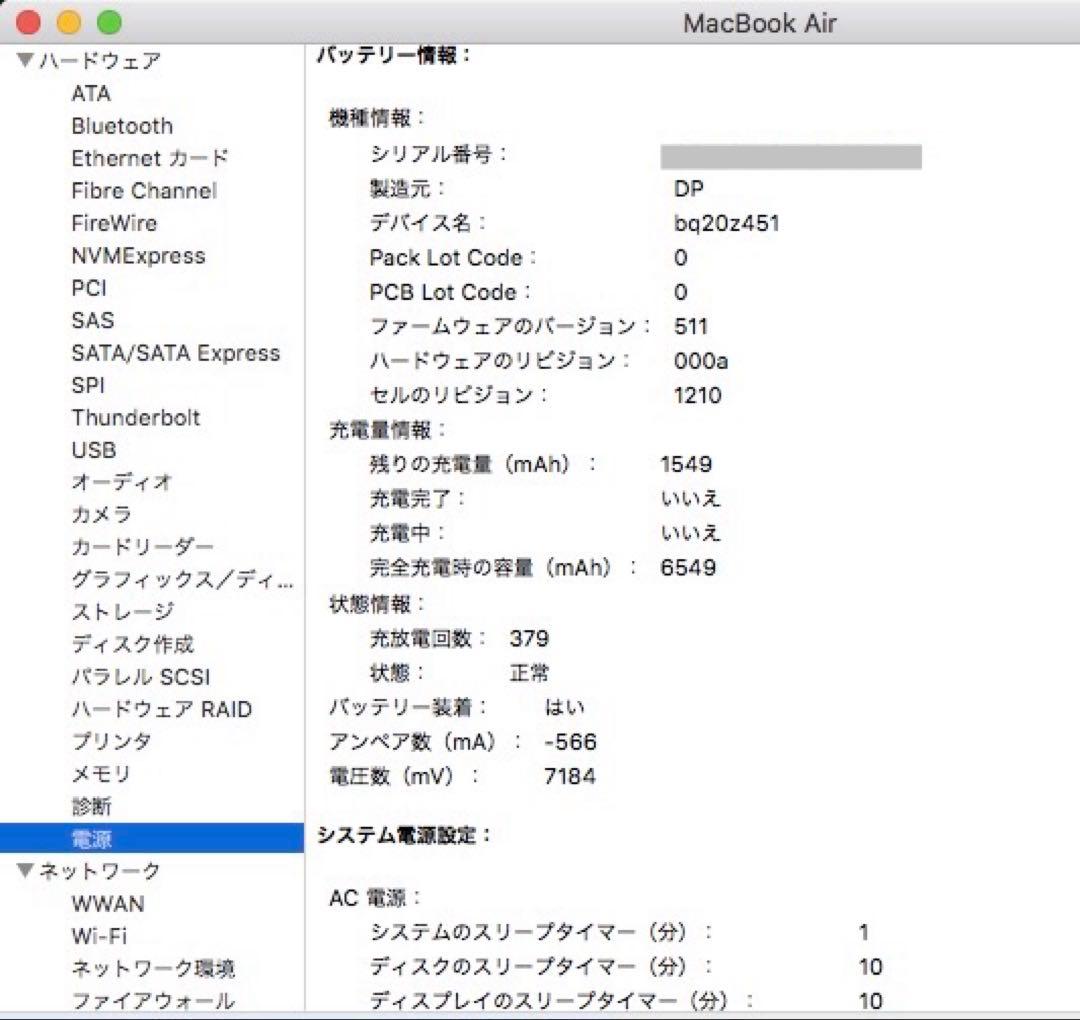
Task: Select プリンタ in the sidebar
Action: 111,740
